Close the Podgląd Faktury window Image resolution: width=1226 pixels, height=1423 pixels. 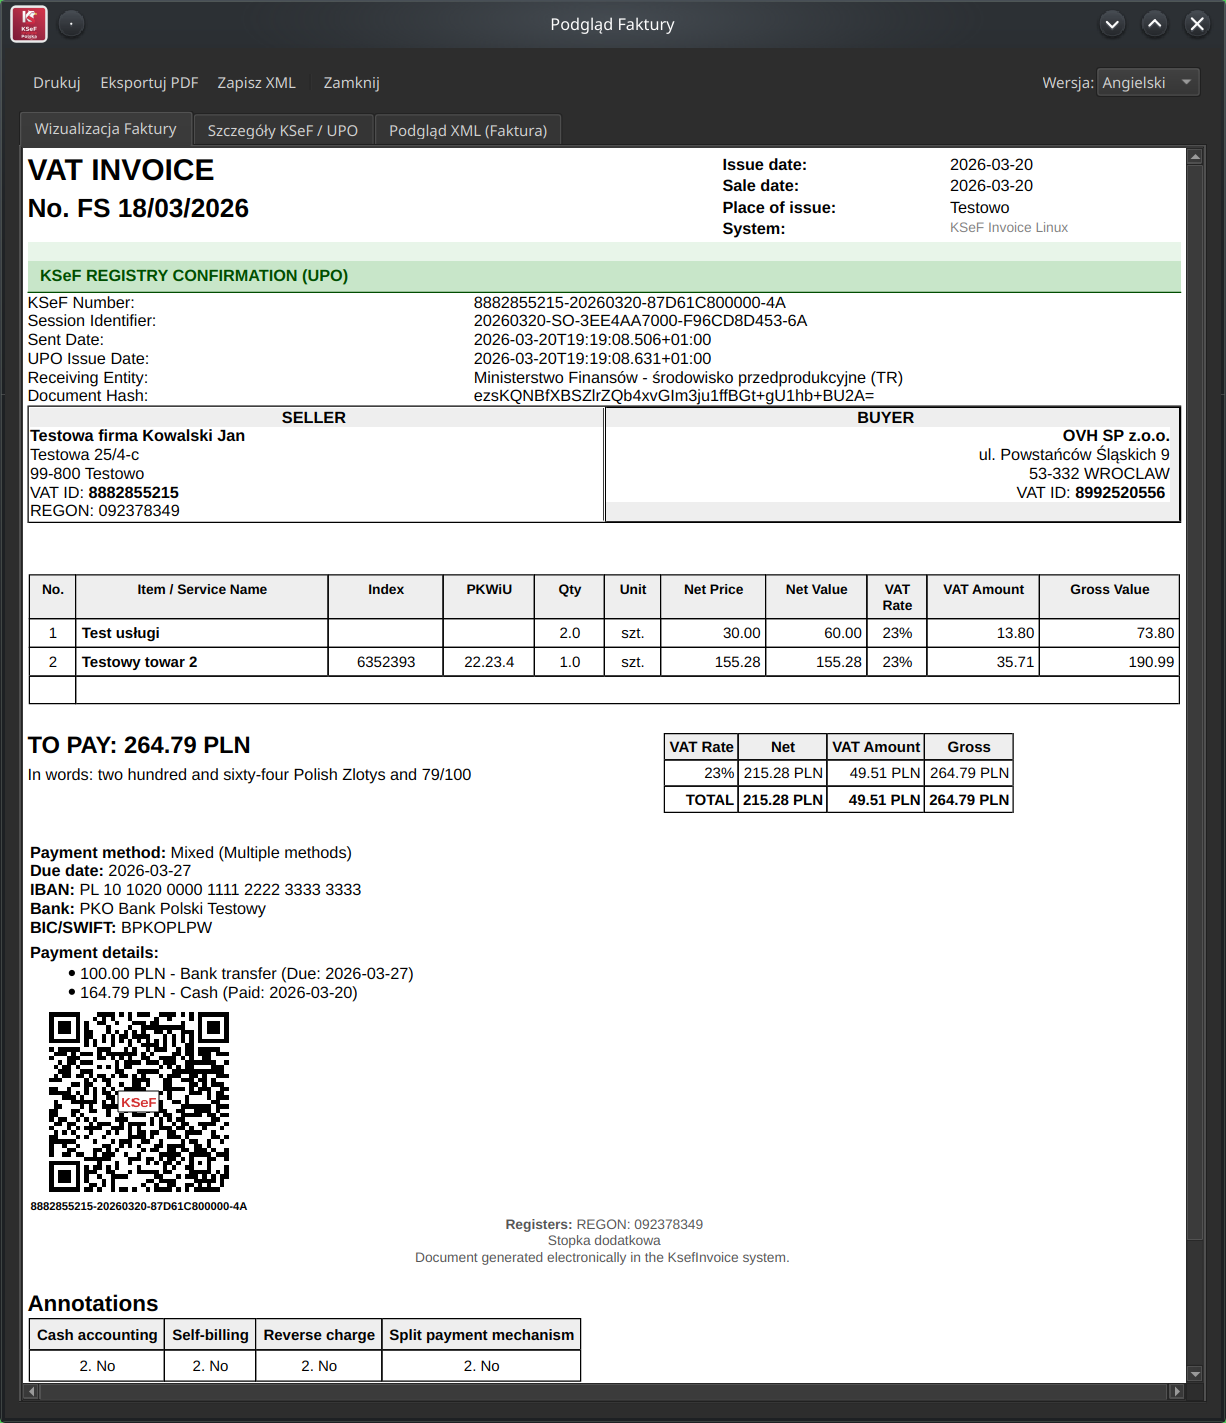[x=1196, y=24]
